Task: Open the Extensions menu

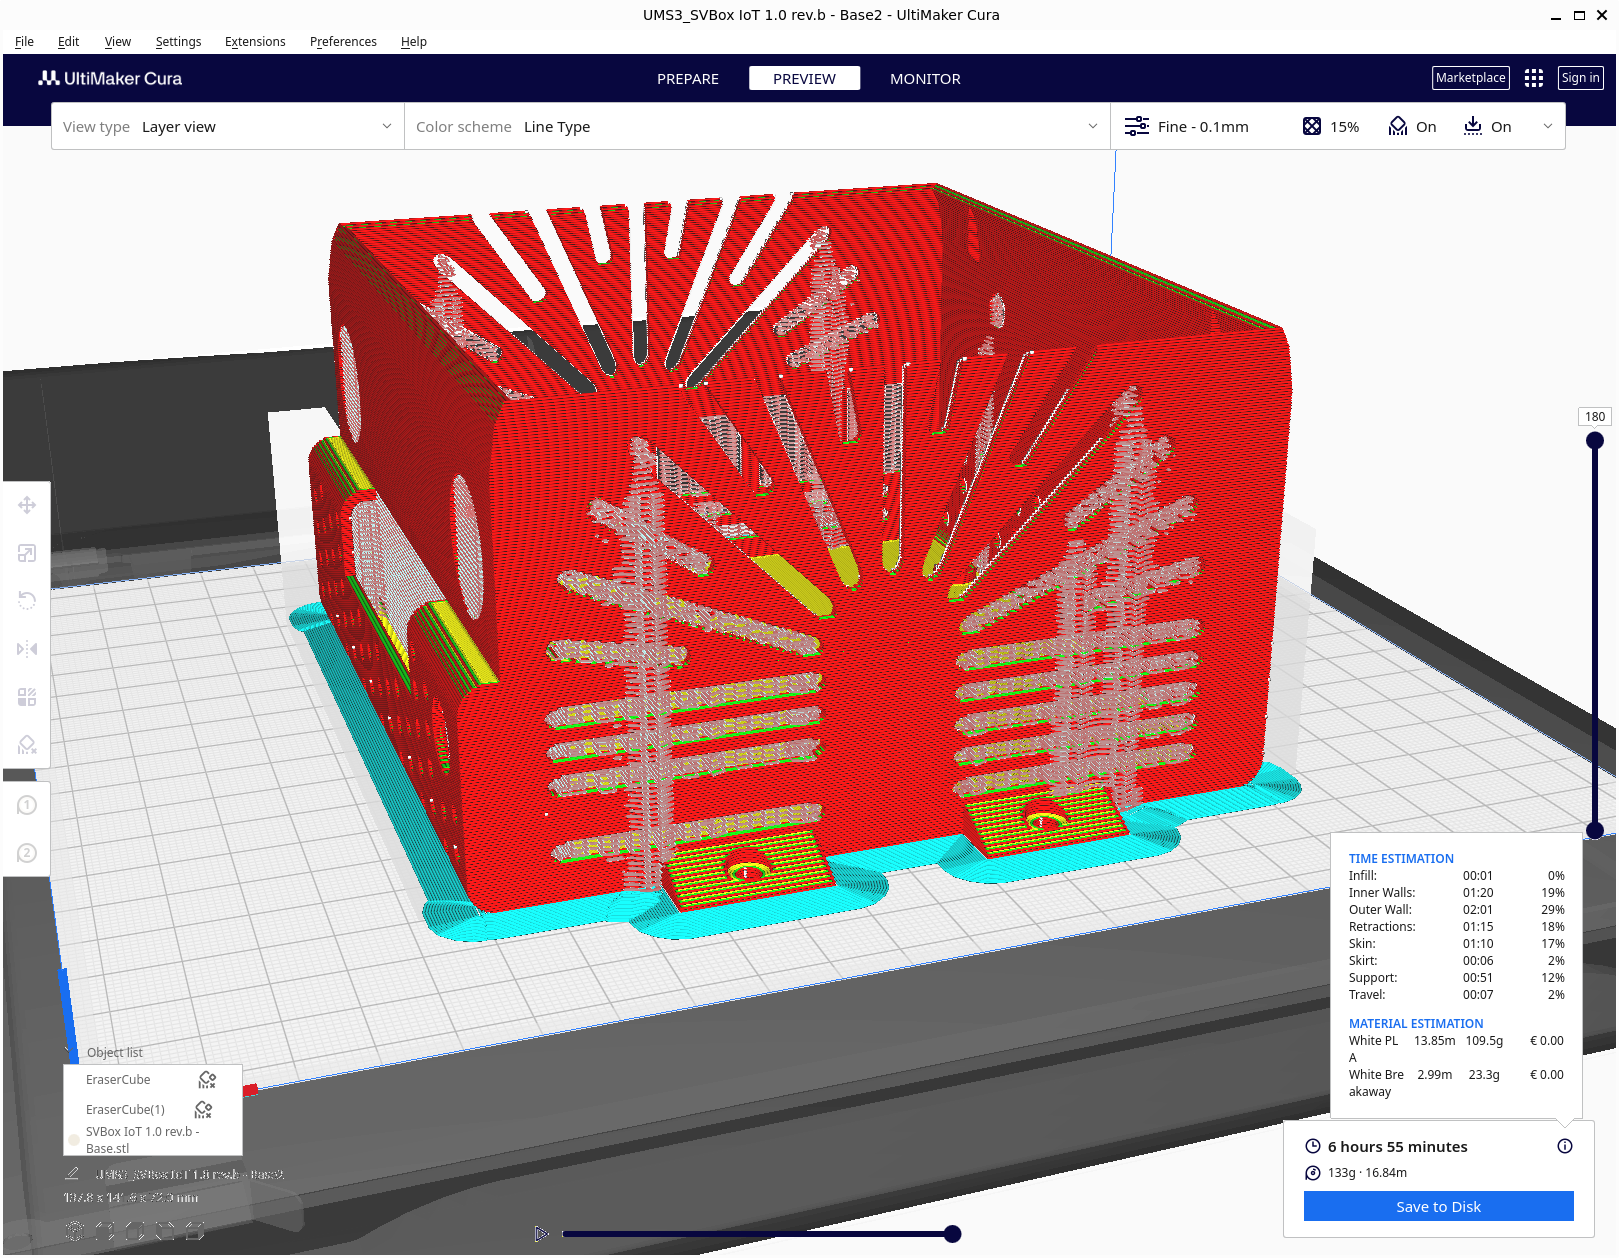Action: 255,42
